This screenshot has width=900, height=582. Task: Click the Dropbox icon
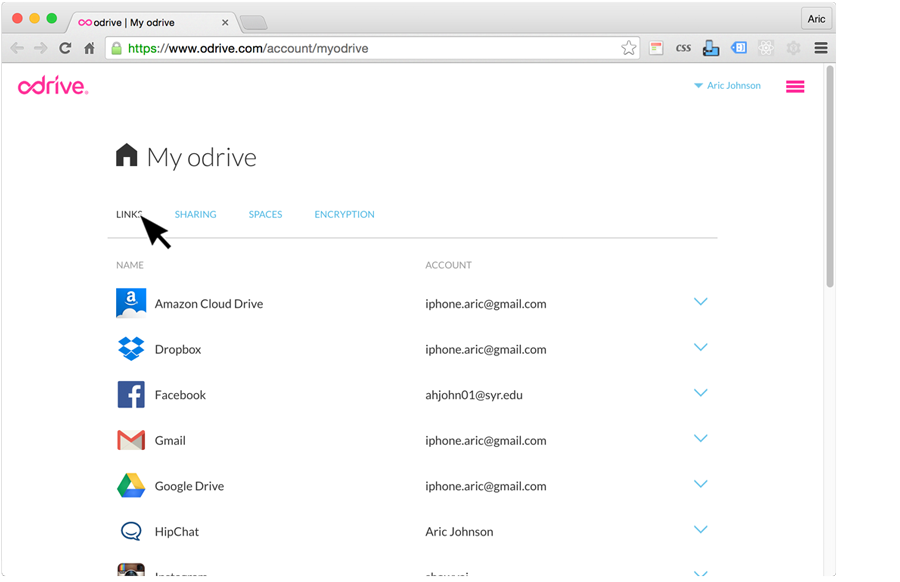pyautogui.click(x=131, y=348)
